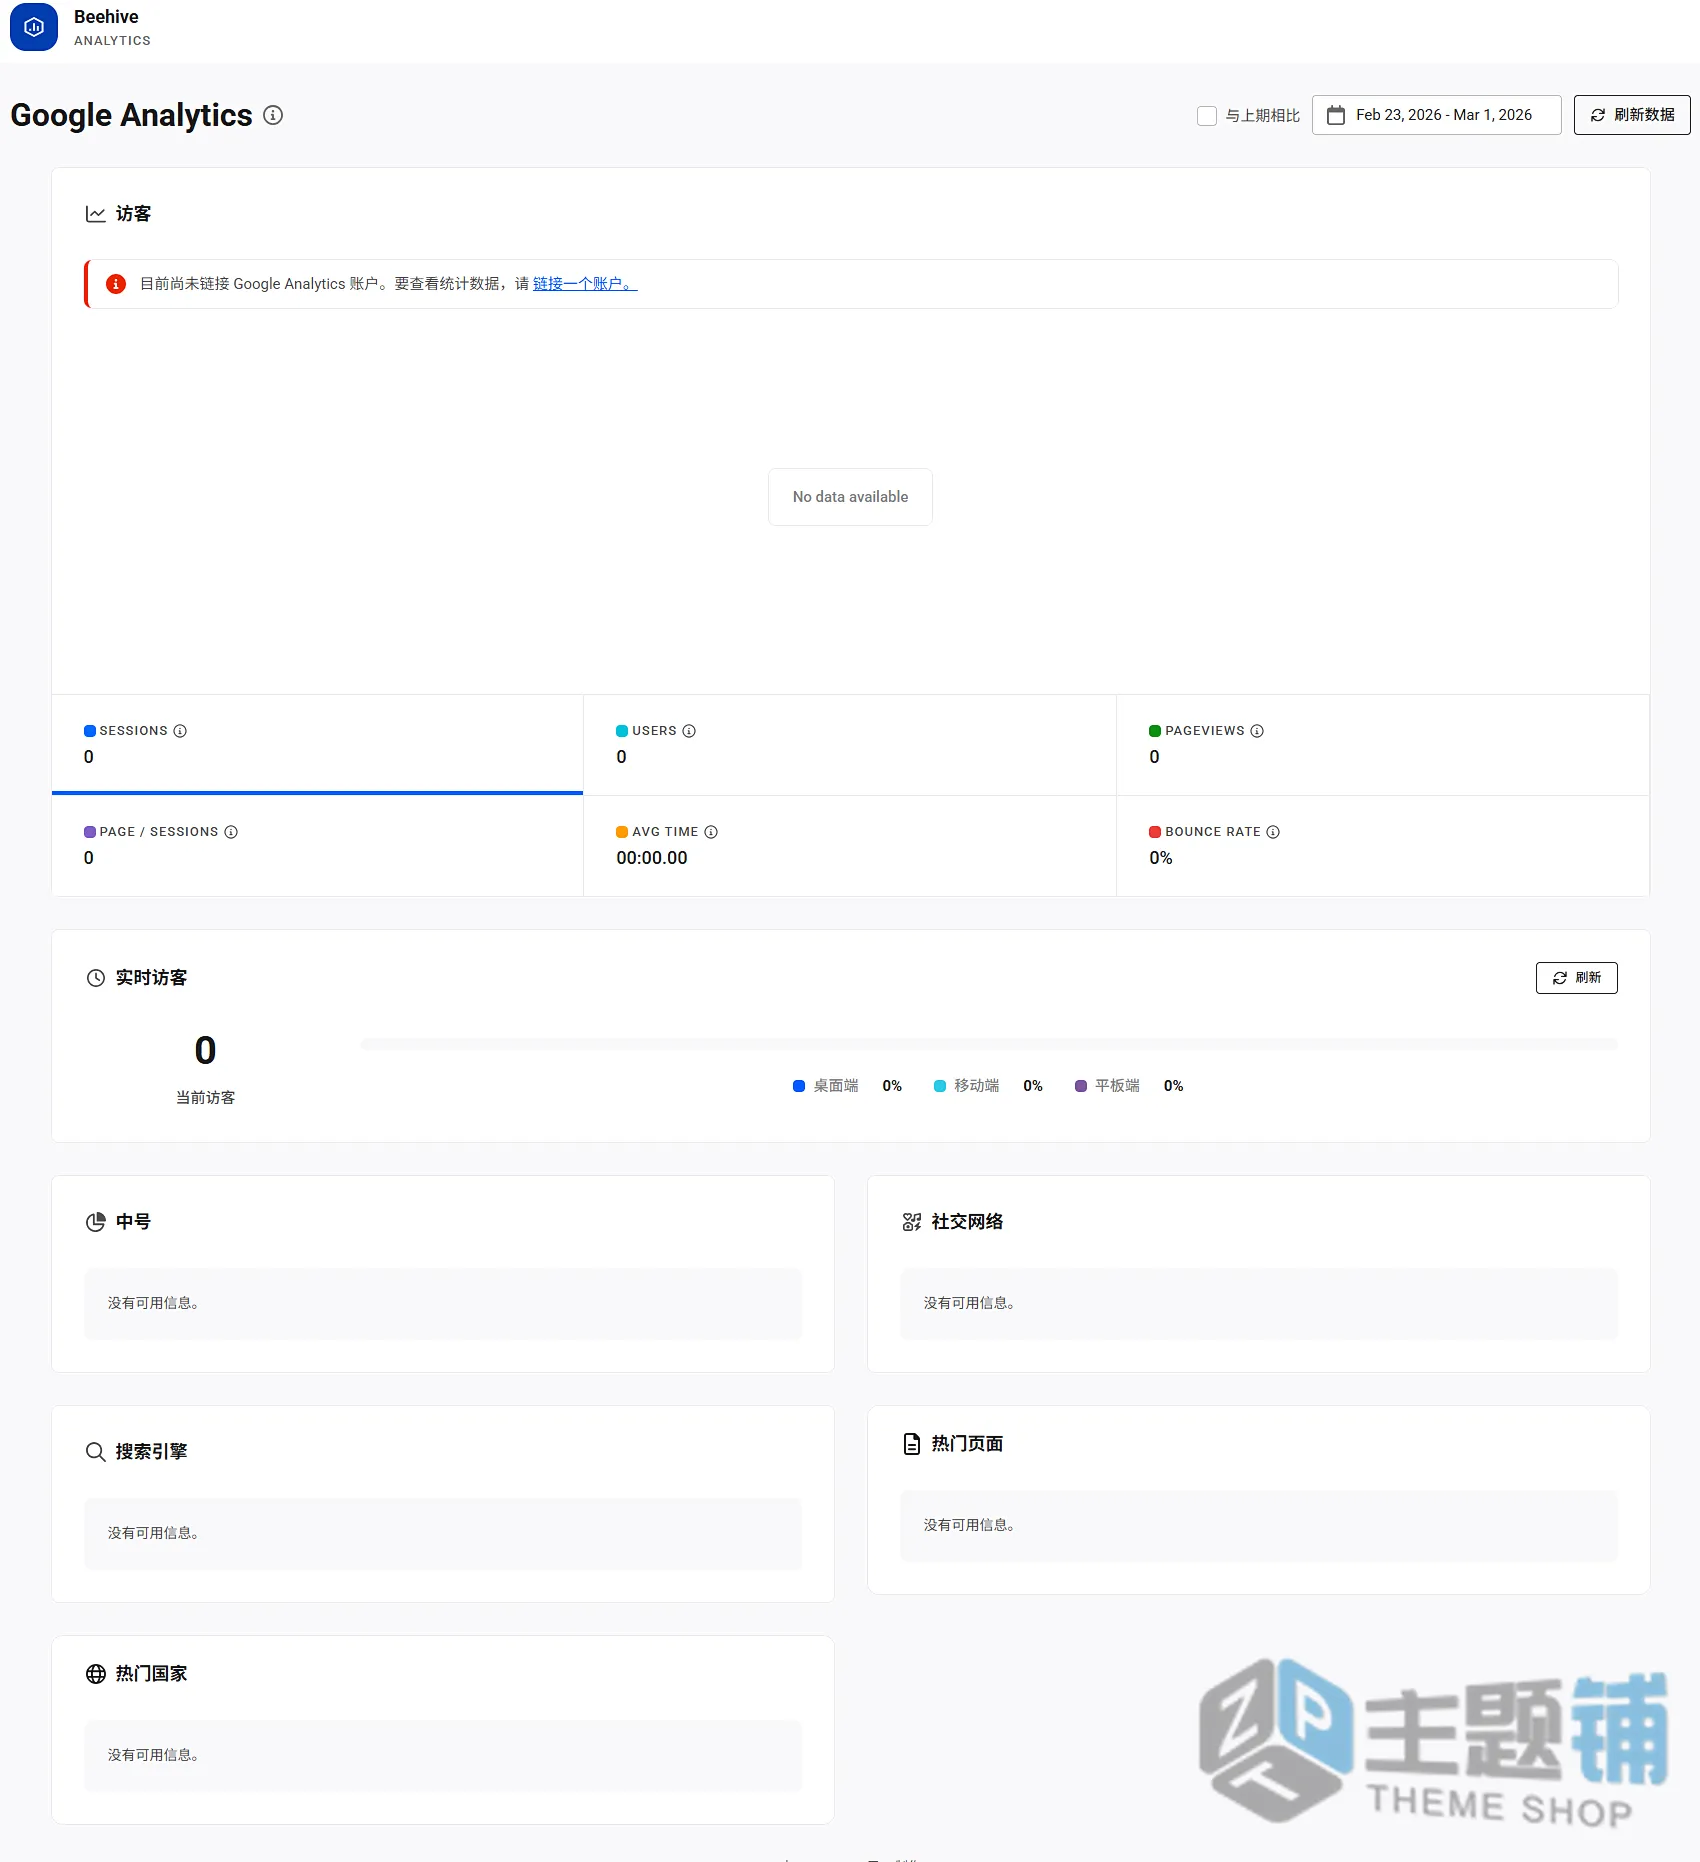This screenshot has height=1862, width=1700.
Task: Open the Feb 23, 2026 - Mar 1, 2026 date picker
Action: point(1436,115)
